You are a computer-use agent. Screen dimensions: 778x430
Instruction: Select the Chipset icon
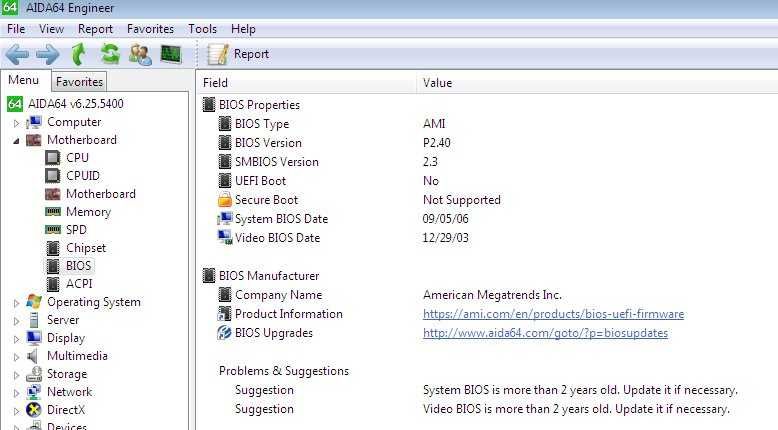(x=53, y=248)
